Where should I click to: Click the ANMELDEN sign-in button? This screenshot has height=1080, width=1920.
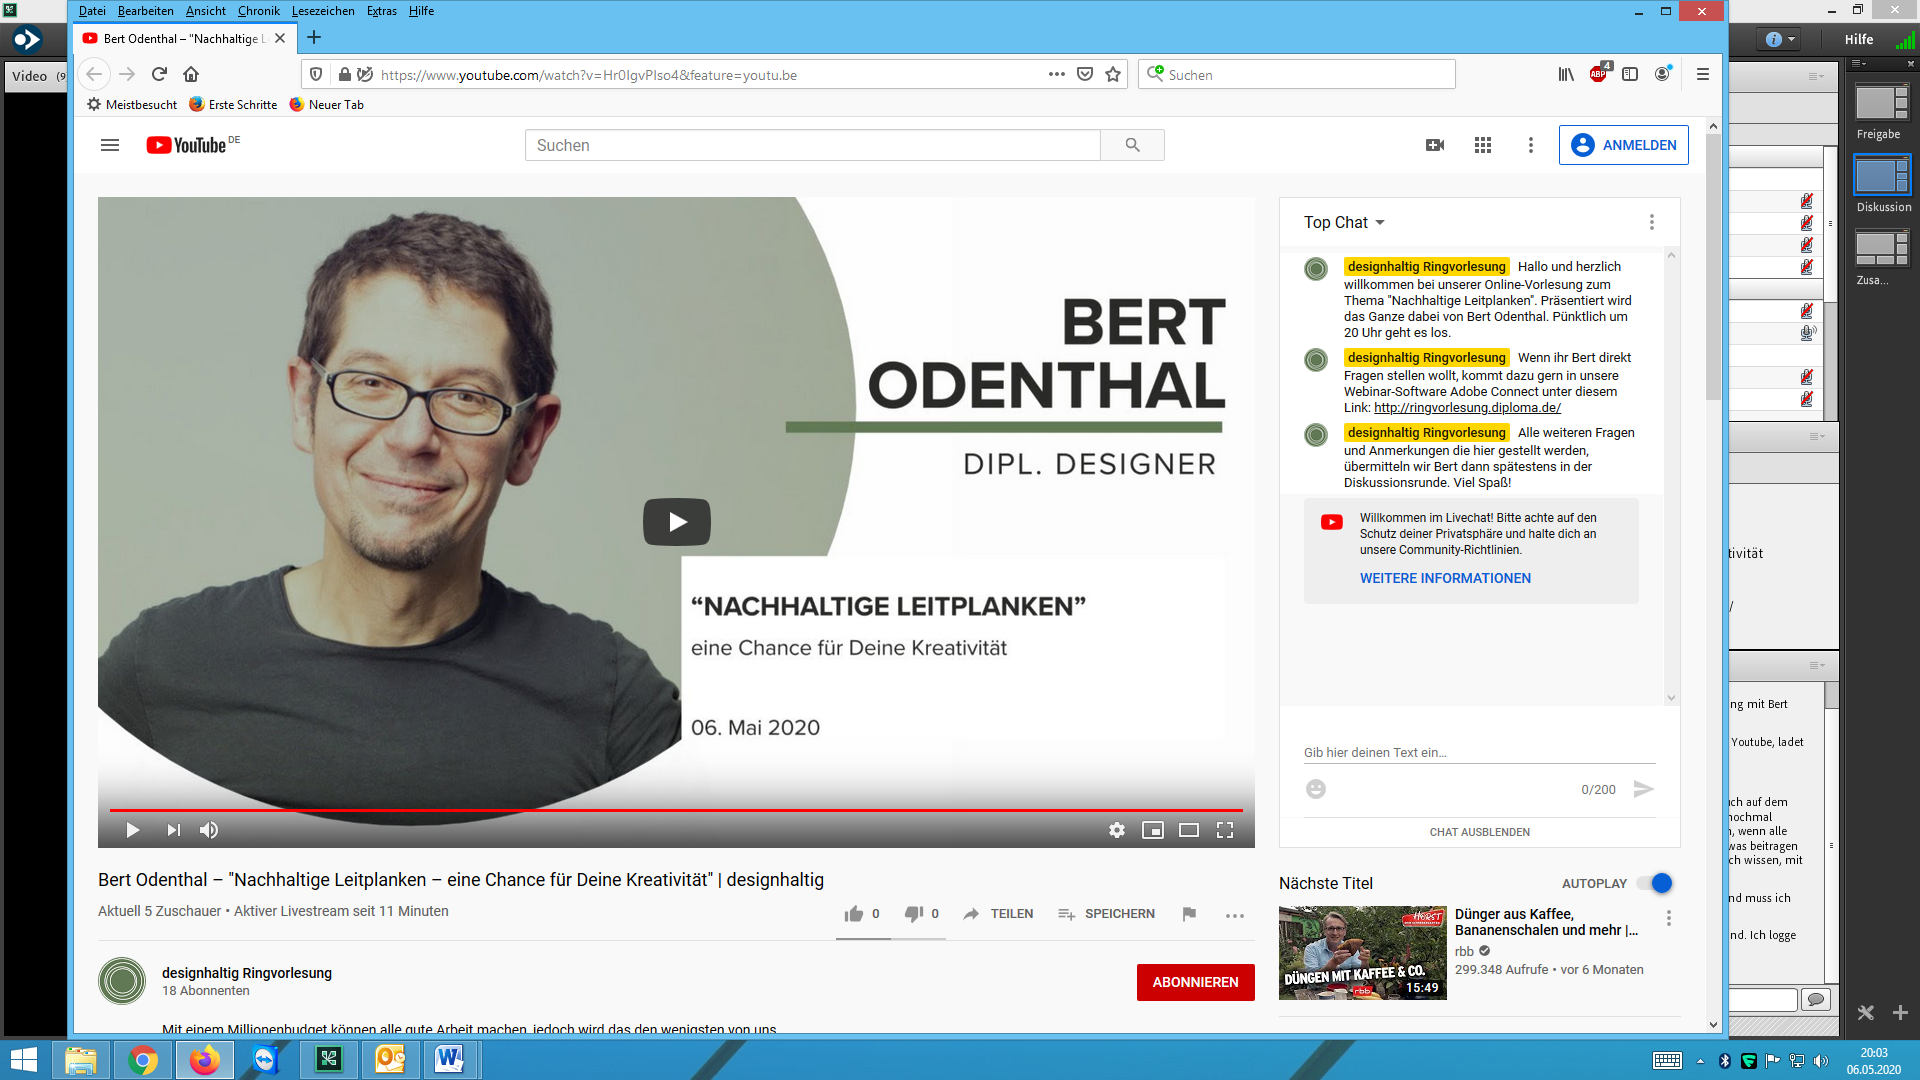1623,145
